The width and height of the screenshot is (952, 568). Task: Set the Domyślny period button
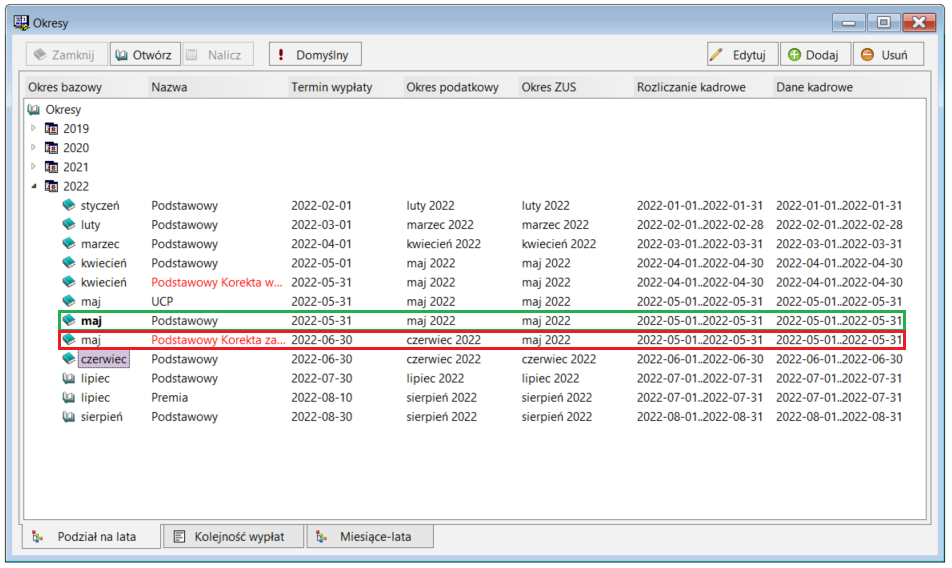pyautogui.click(x=315, y=55)
